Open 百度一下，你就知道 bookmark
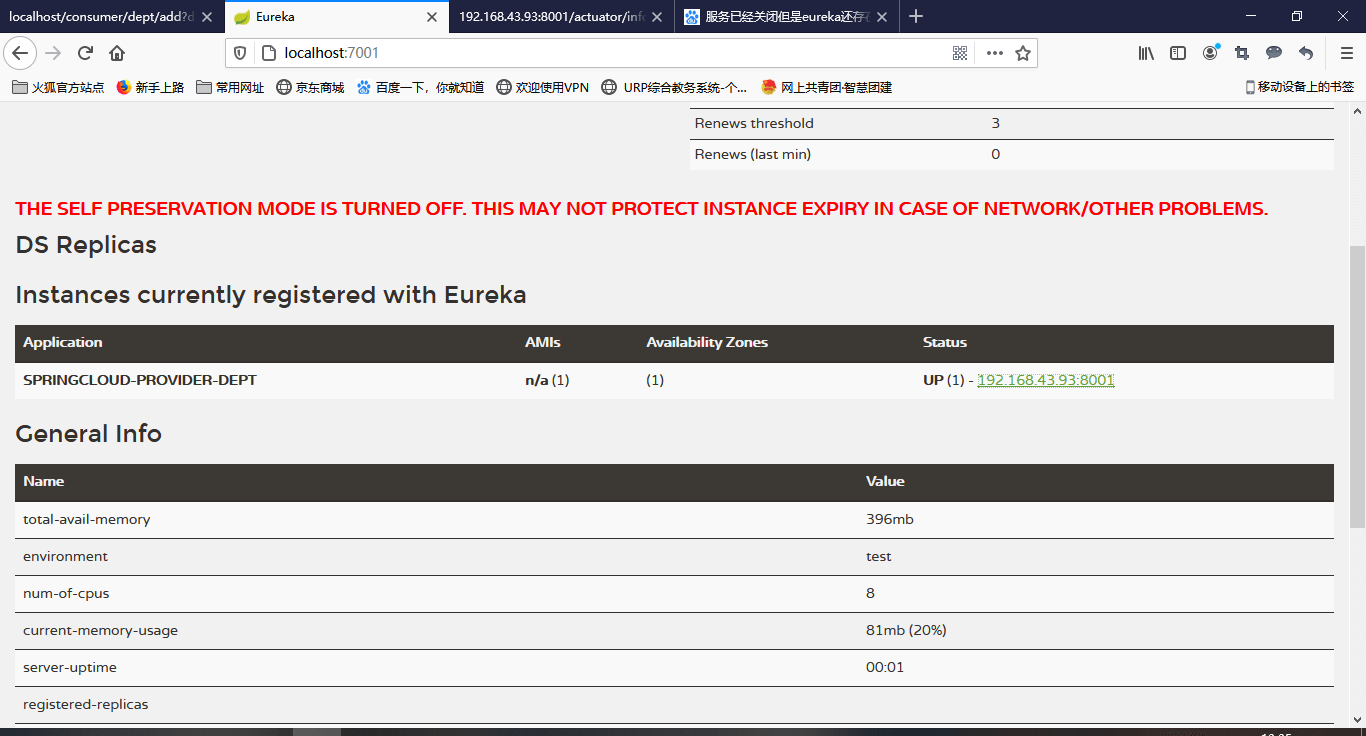The width and height of the screenshot is (1366, 736). 420,87
